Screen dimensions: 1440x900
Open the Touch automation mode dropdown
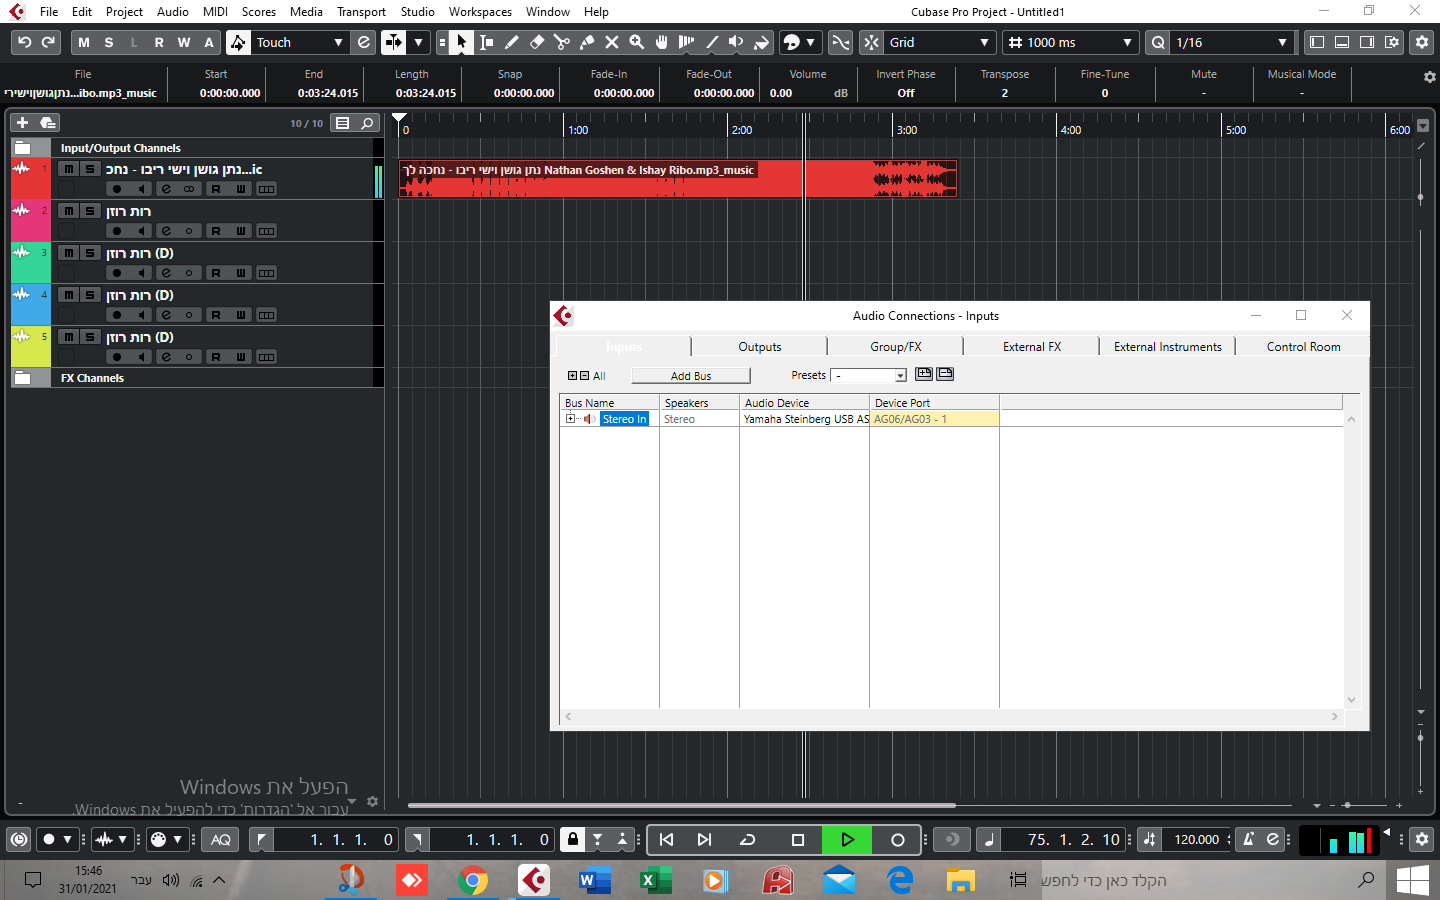pos(298,42)
